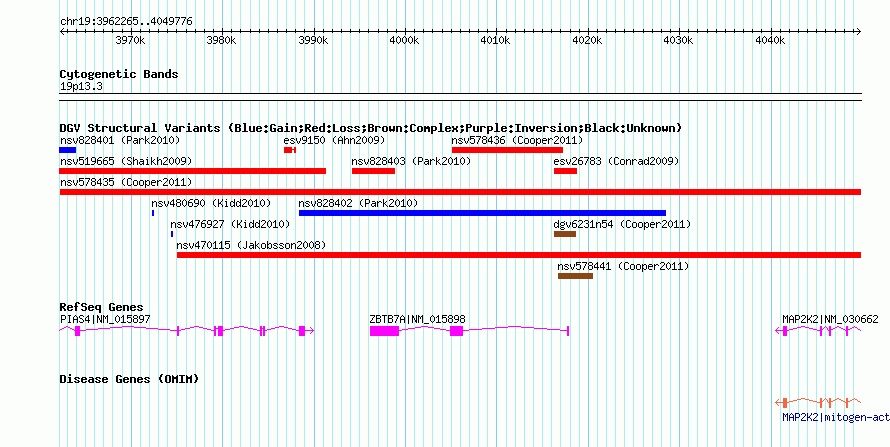Click the 3980k ruler tick label

click(x=222, y=41)
